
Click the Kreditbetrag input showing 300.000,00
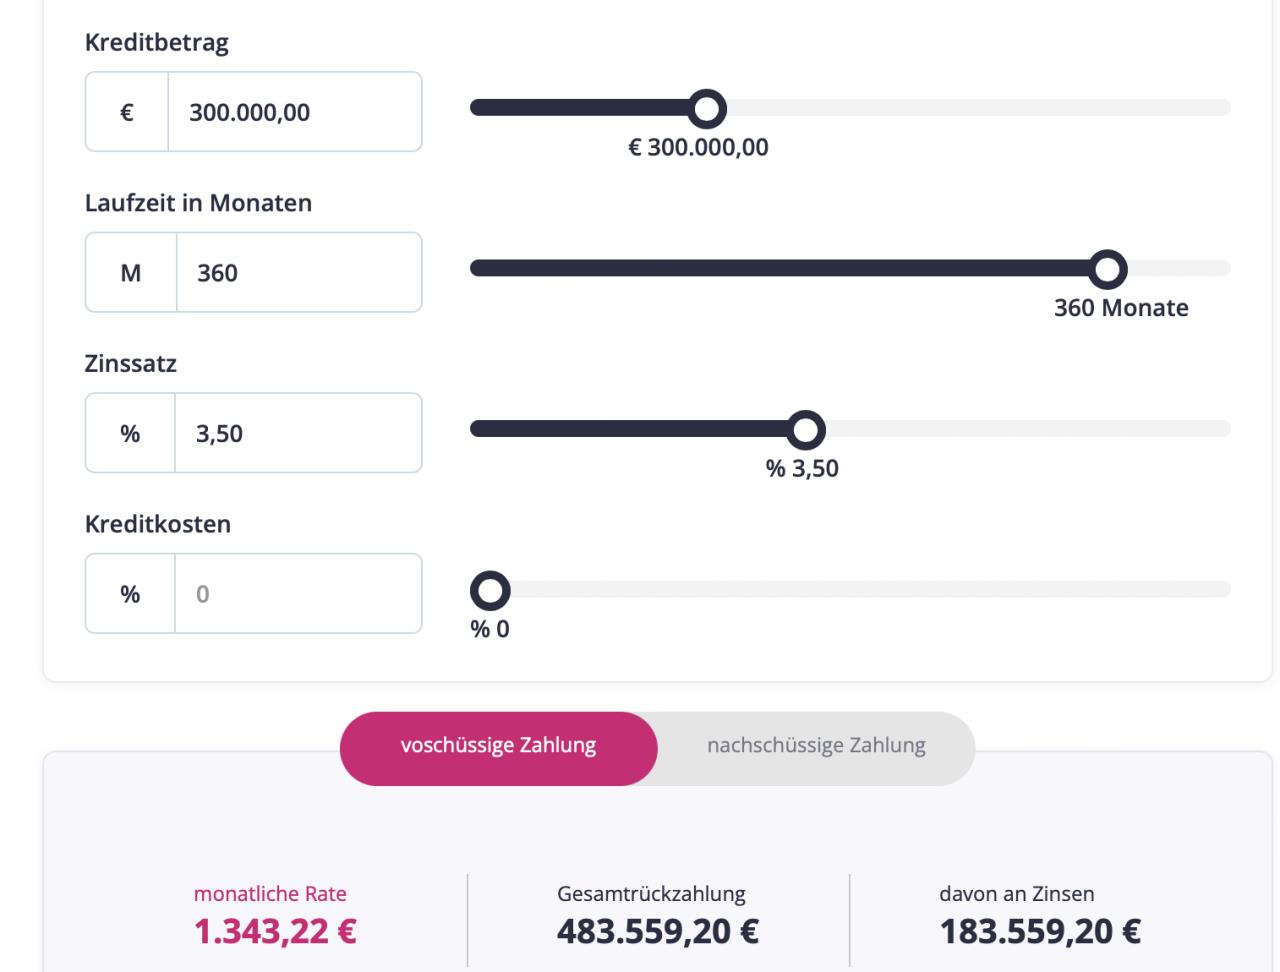295,112
